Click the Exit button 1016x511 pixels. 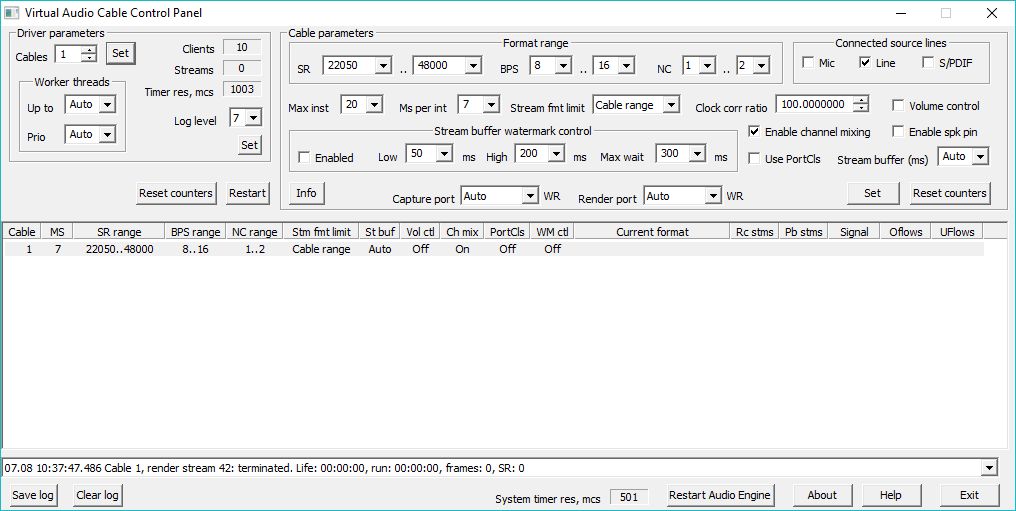point(969,495)
